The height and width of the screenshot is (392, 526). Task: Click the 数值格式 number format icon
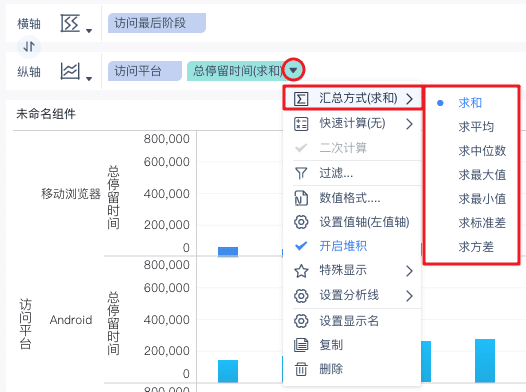click(x=301, y=198)
